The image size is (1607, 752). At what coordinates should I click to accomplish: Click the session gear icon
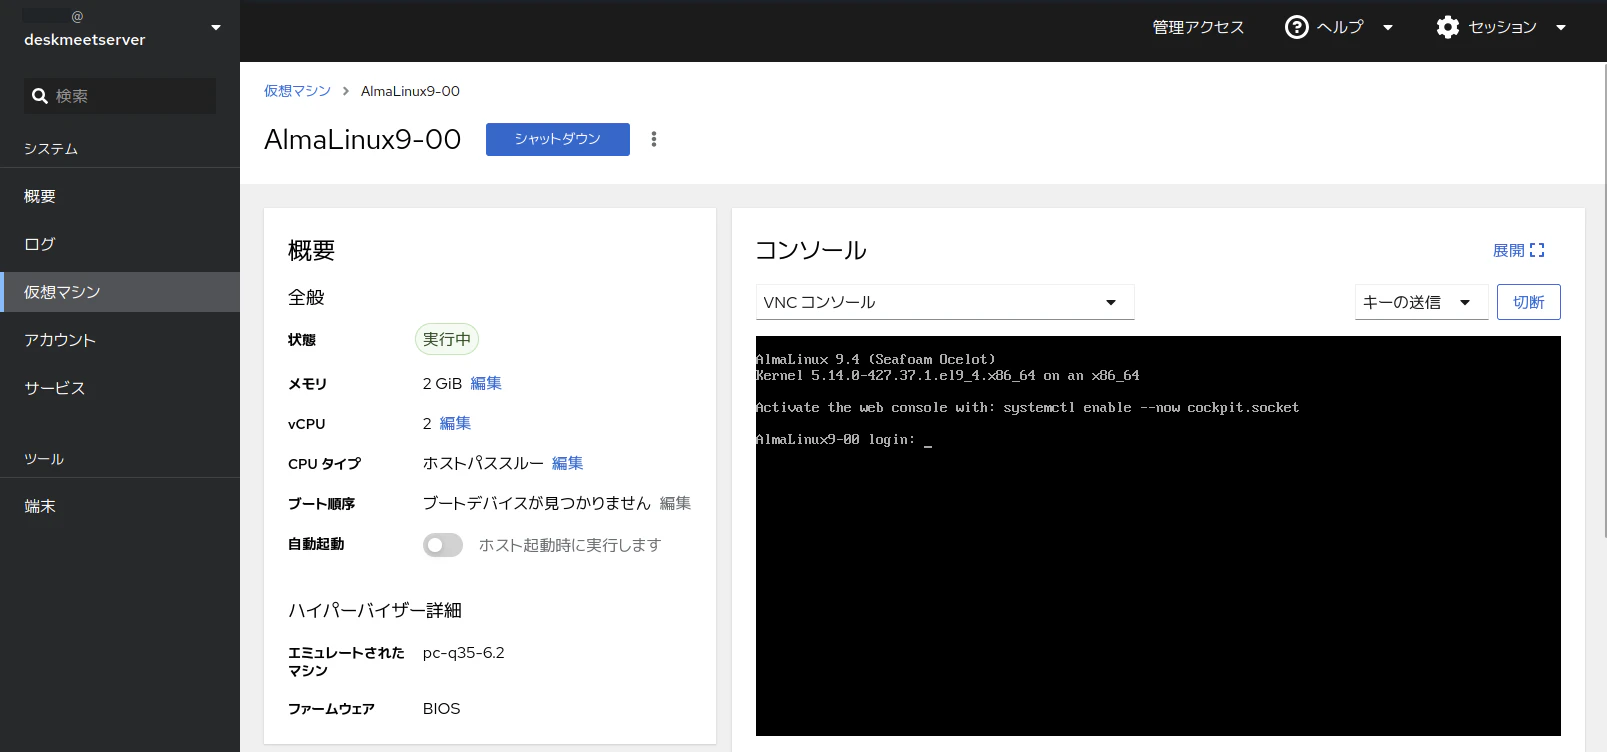tap(1447, 27)
